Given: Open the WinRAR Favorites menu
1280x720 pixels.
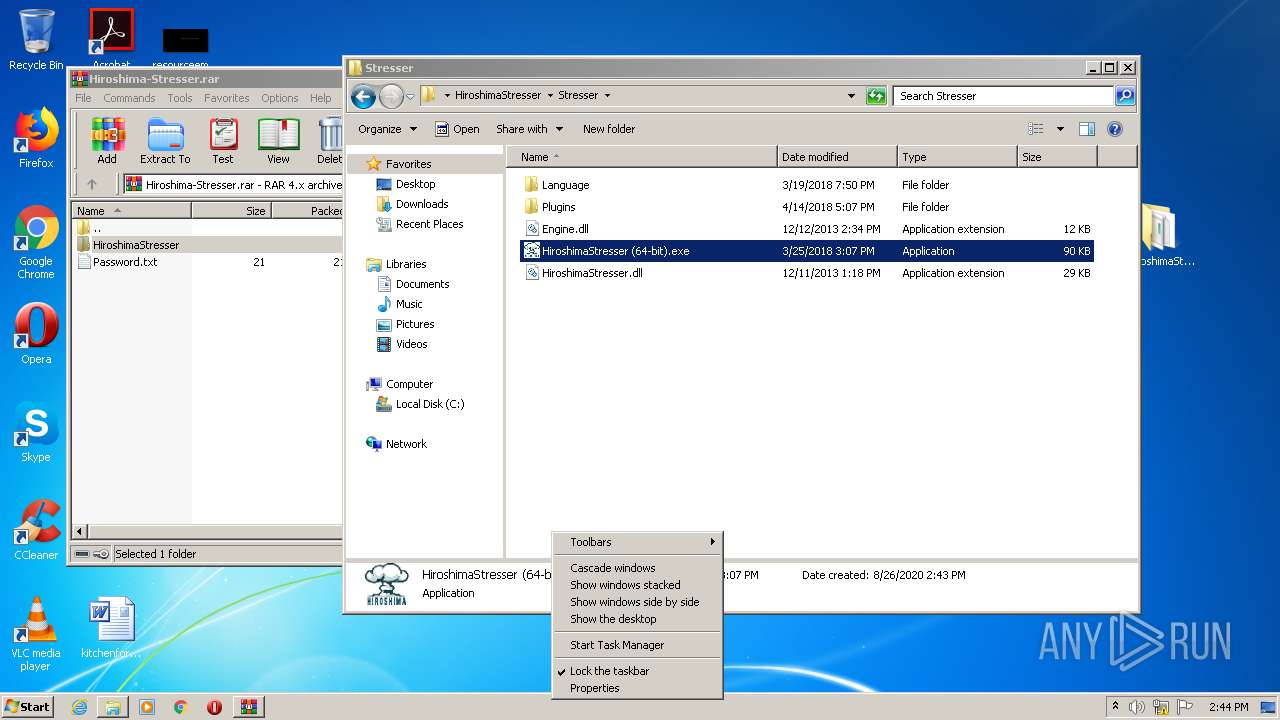Looking at the screenshot, I should click(x=227, y=98).
